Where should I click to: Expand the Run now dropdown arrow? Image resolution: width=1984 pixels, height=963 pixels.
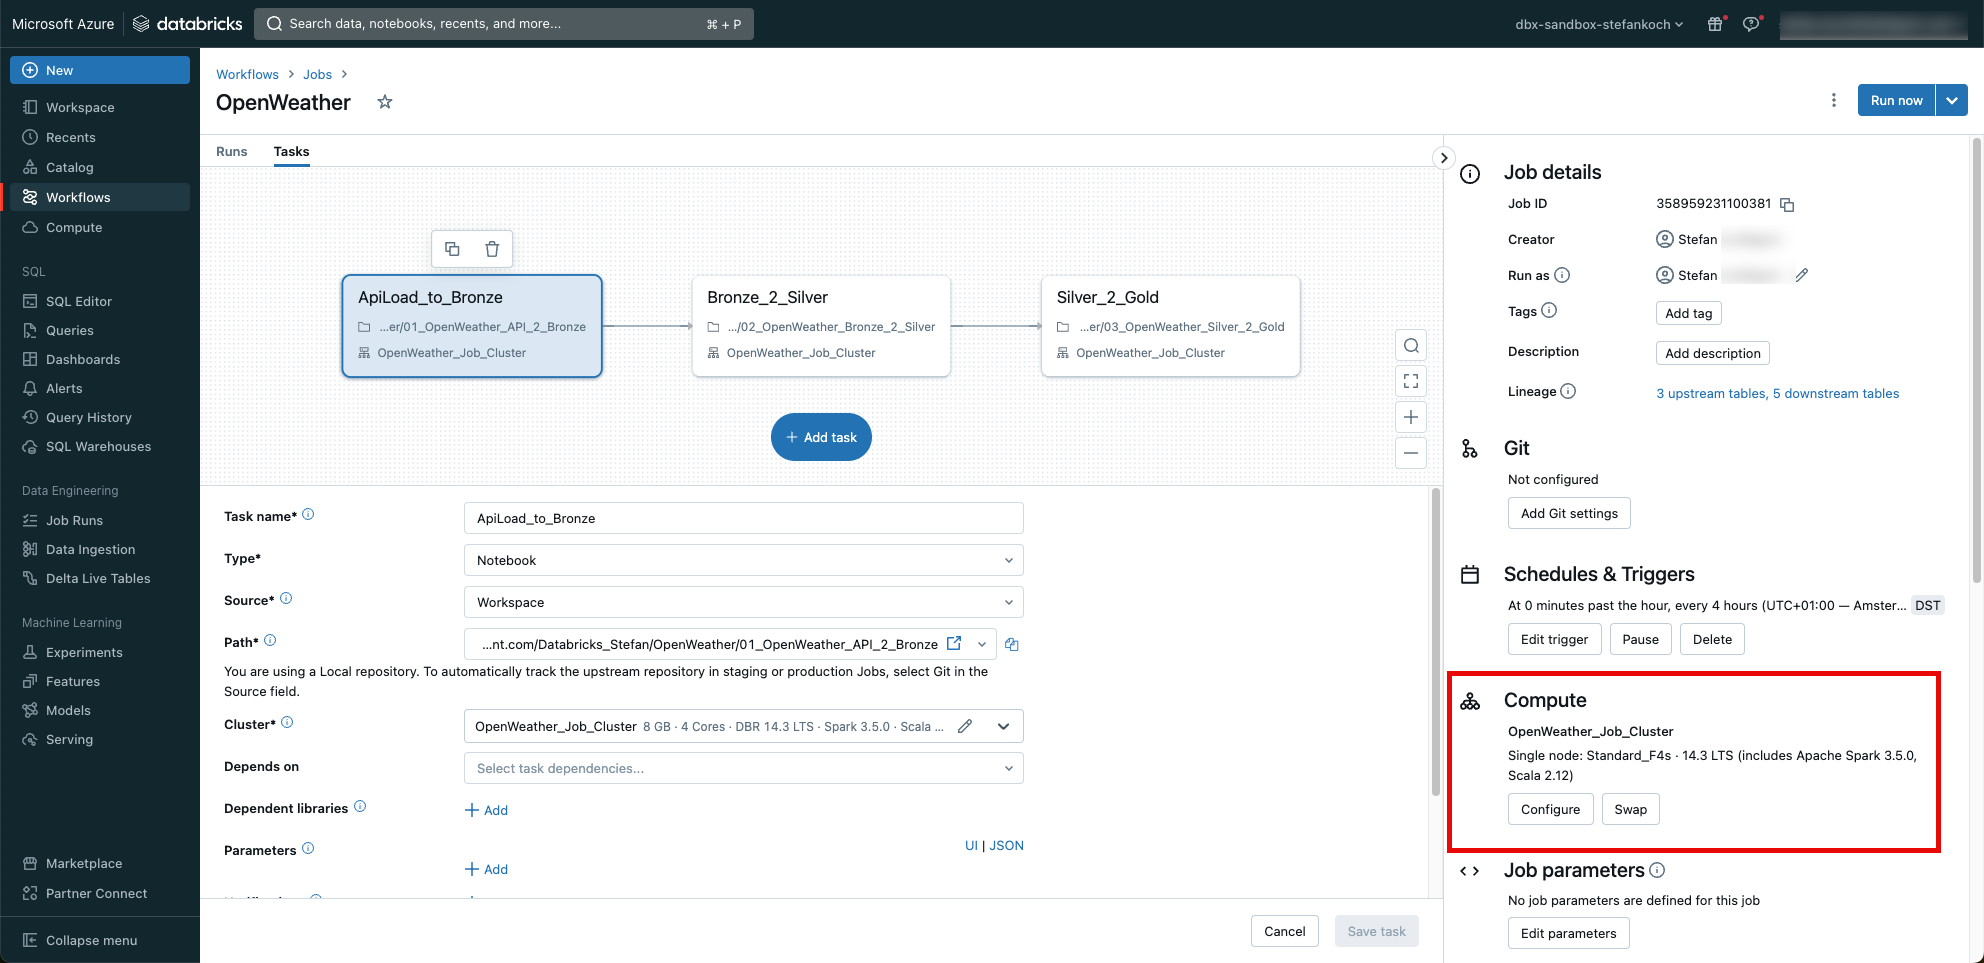click(1952, 100)
